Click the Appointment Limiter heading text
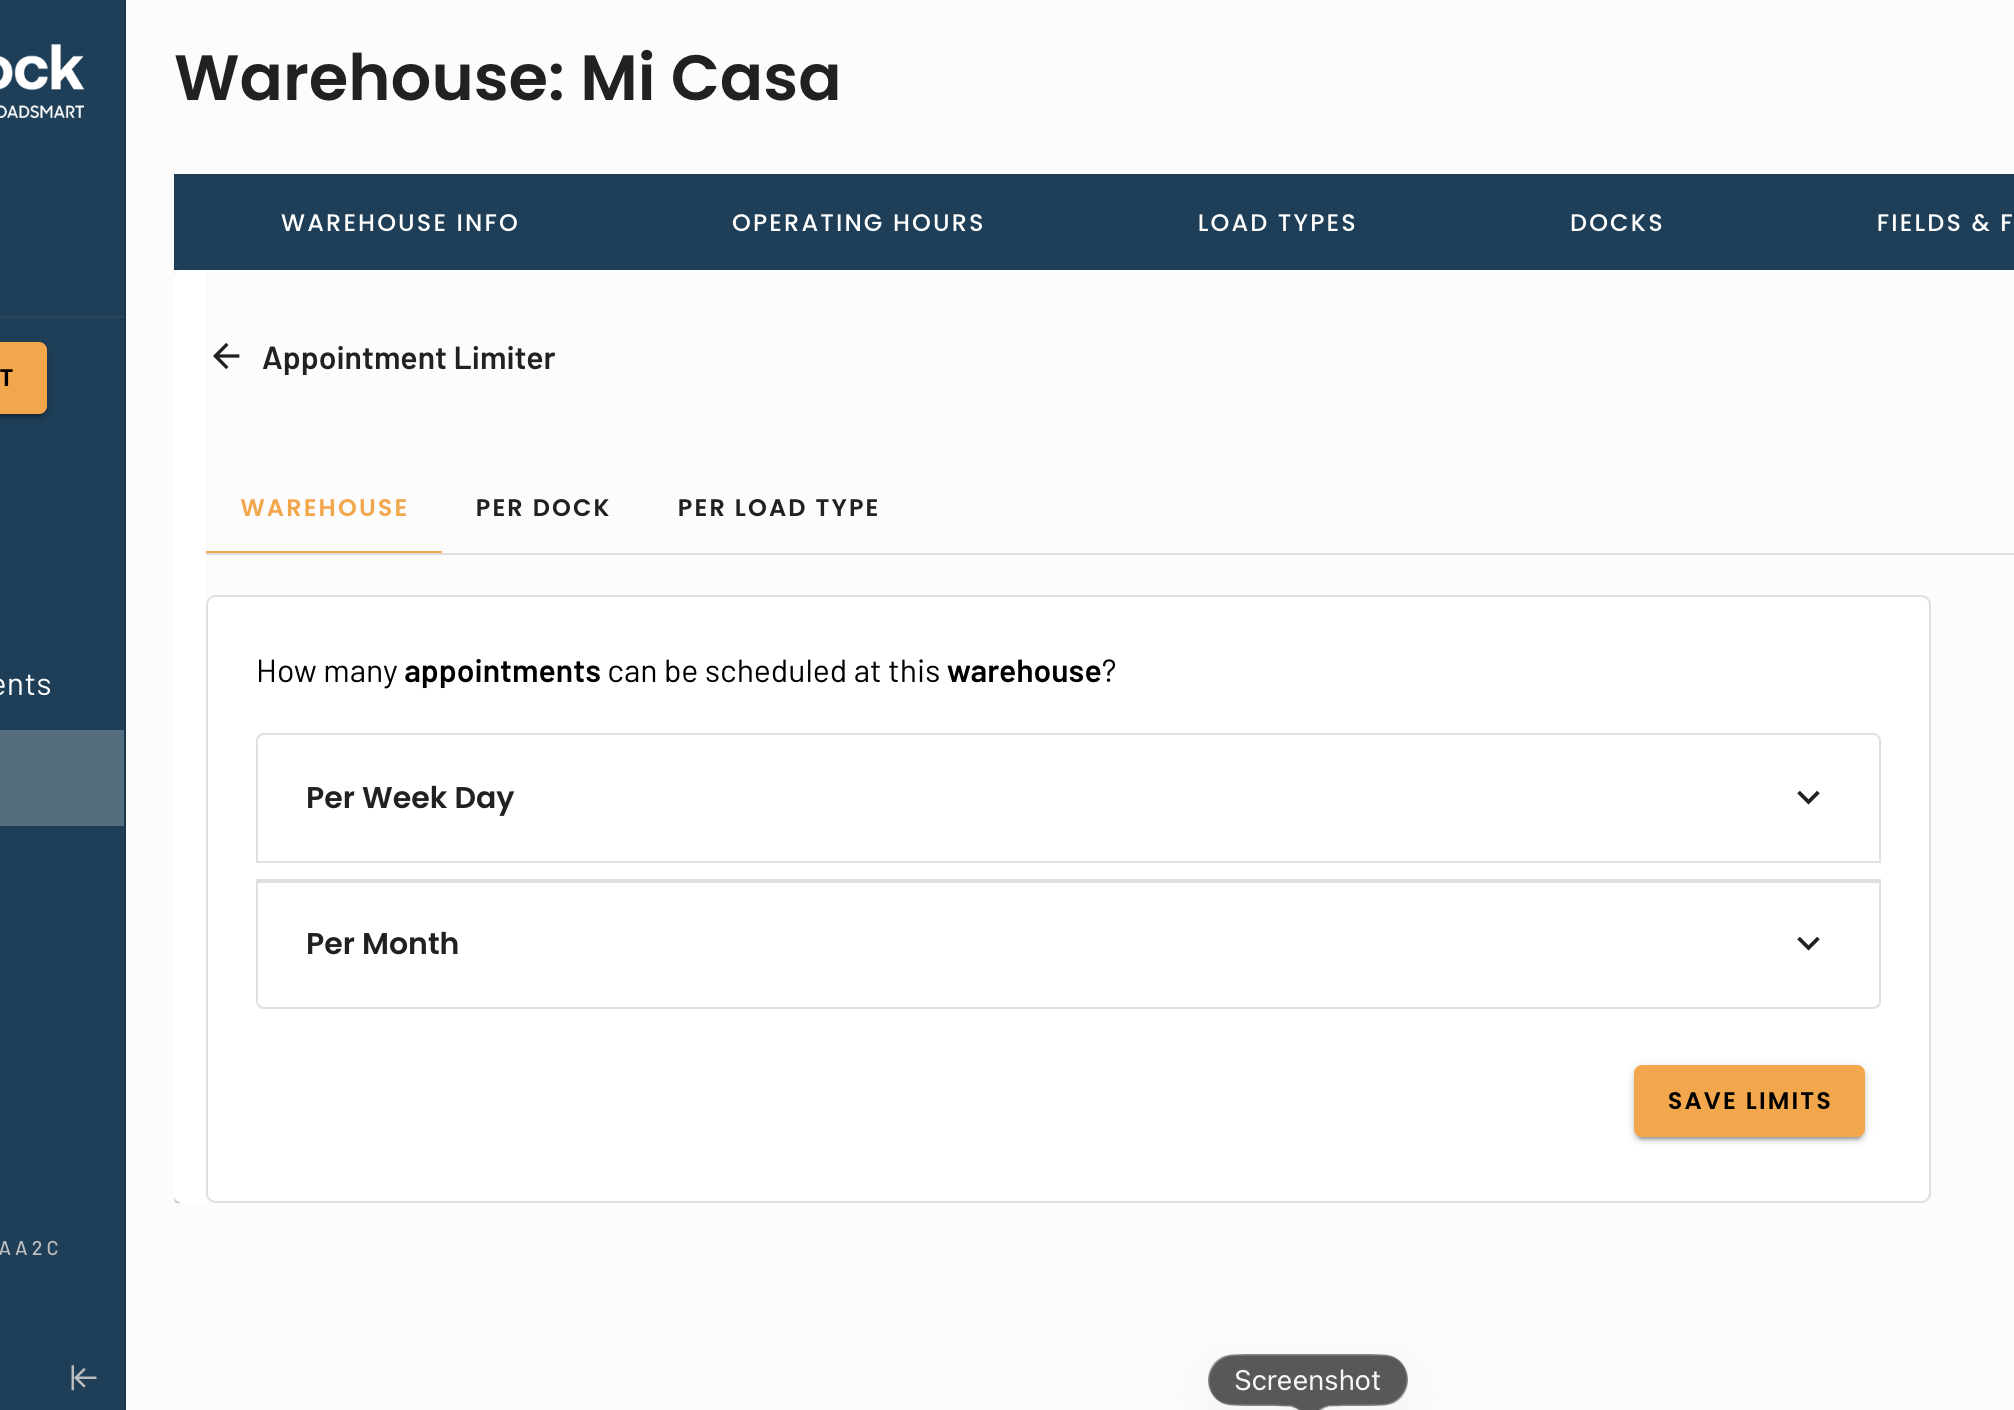This screenshot has height=1410, width=2014. 408,358
